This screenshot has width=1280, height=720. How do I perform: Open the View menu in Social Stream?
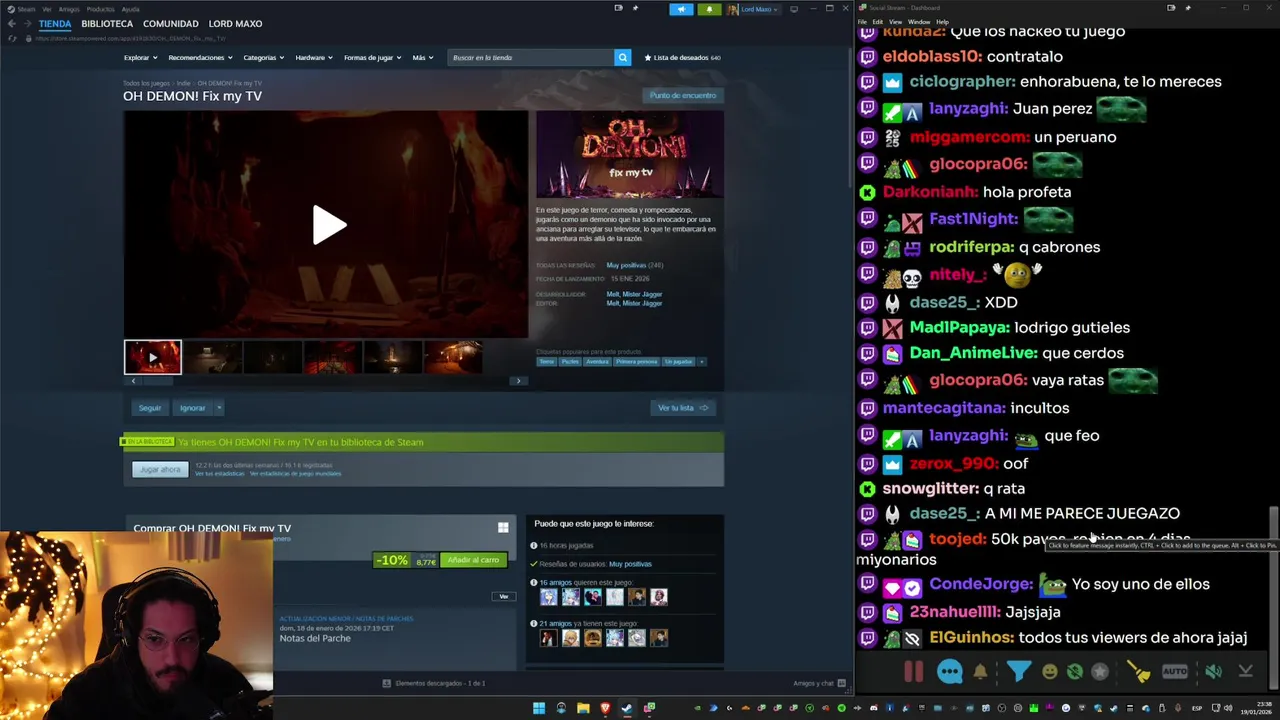895,21
